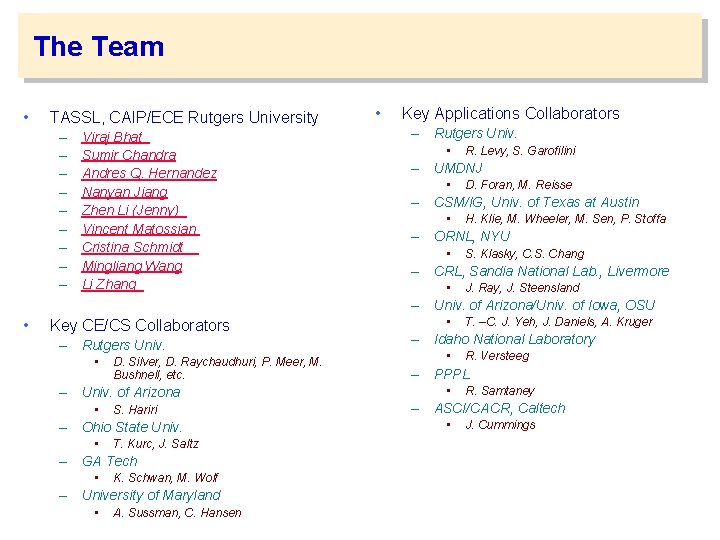Viewport: 720px width, 540px height.
Task: Click 'CRL, Sandia National Lab., Livermore'
Action: [x=551, y=271]
